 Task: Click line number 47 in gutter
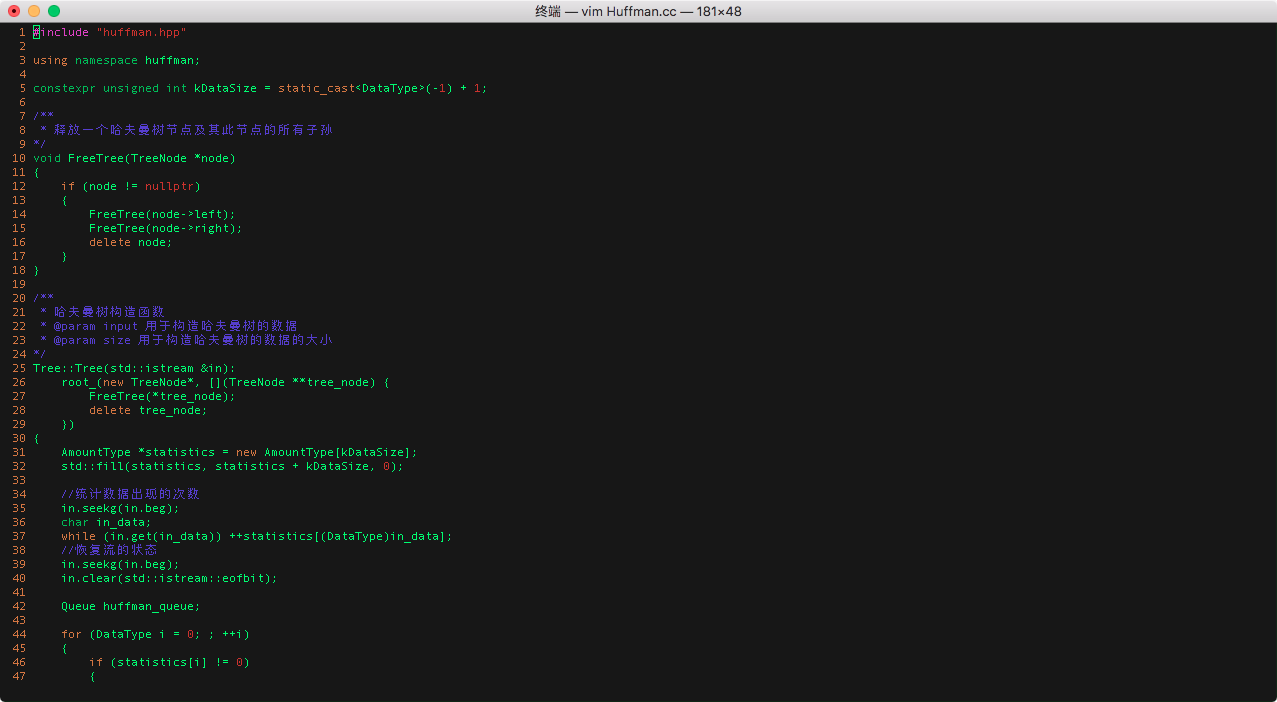click(x=19, y=676)
